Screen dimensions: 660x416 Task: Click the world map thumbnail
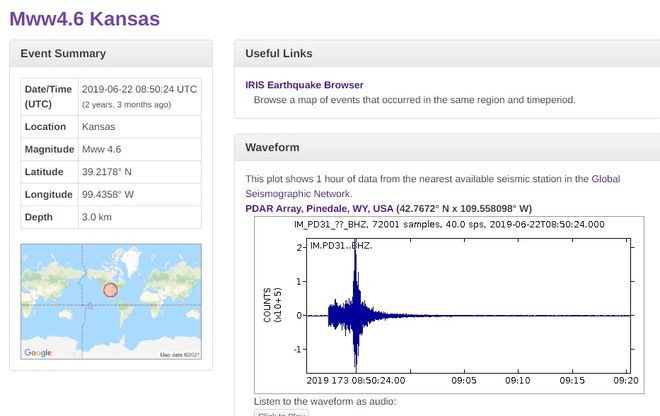(x=111, y=301)
